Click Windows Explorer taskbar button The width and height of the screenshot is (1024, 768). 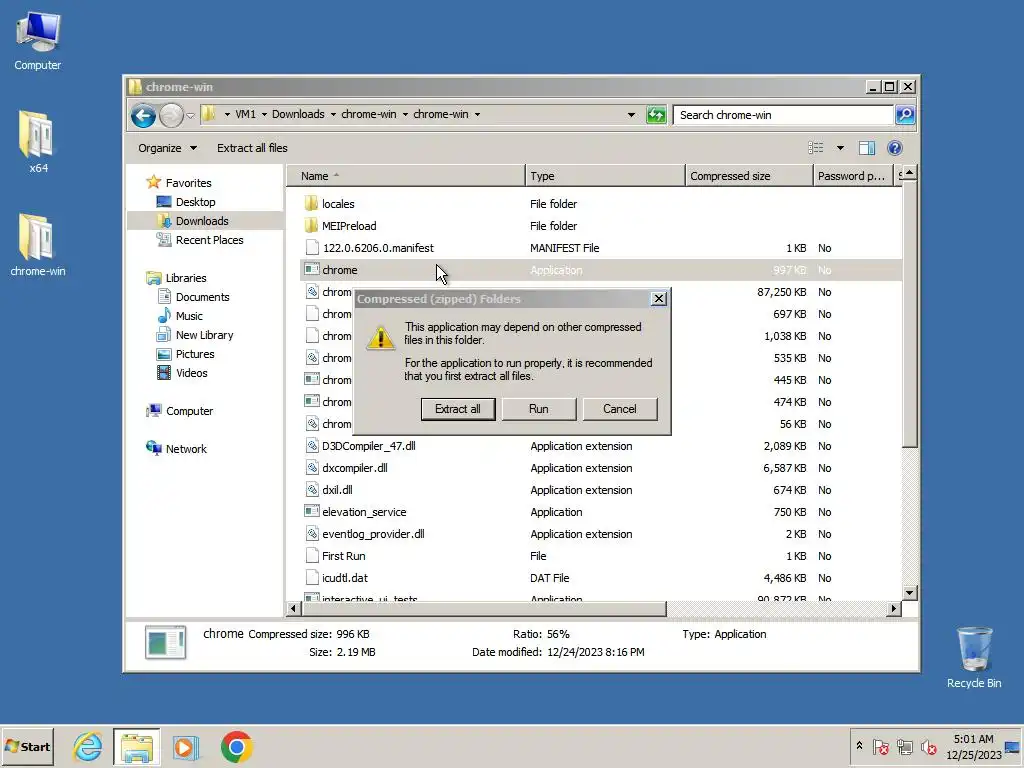(x=136, y=746)
